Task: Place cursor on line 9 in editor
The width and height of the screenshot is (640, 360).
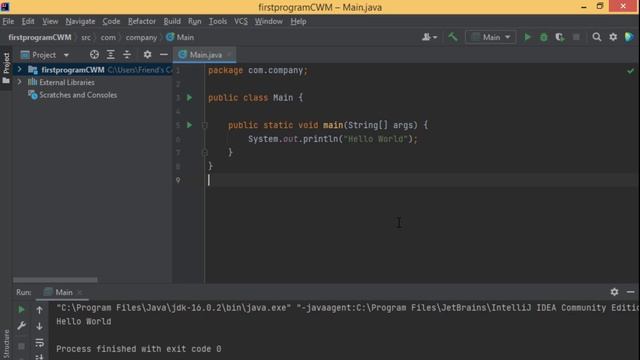Action: [420, 180]
